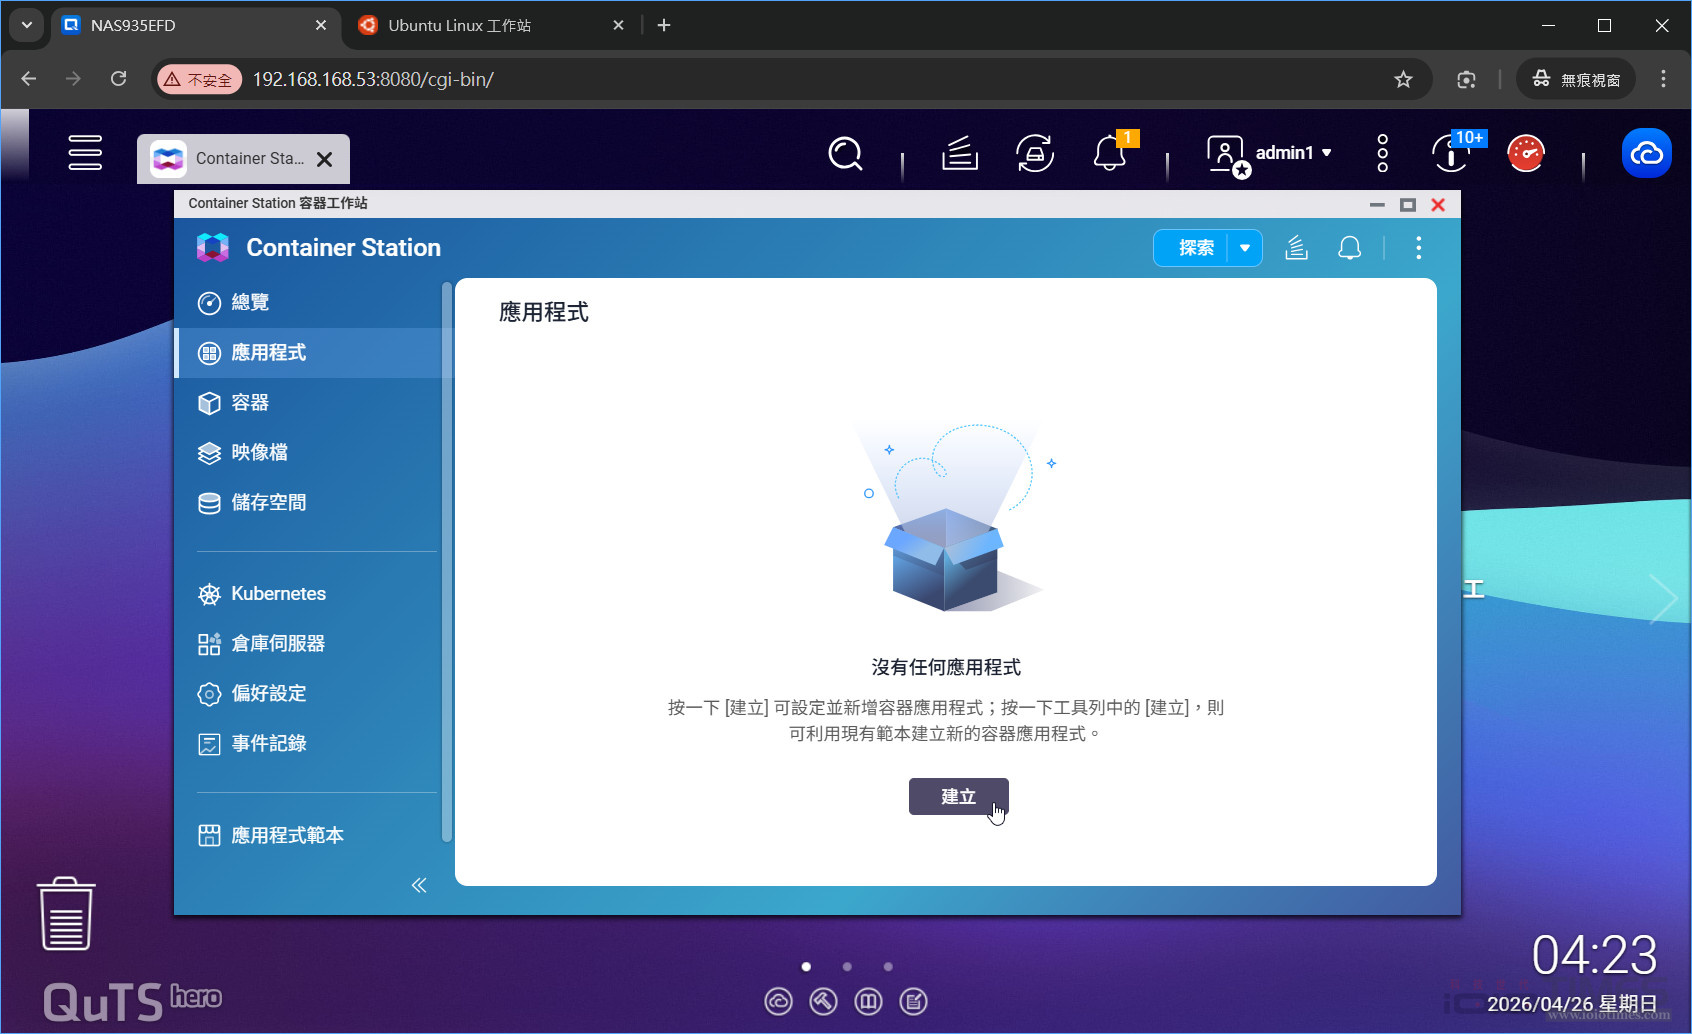Select the second desktop page indicator dot
This screenshot has width=1692, height=1034.
[x=847, y=966]
